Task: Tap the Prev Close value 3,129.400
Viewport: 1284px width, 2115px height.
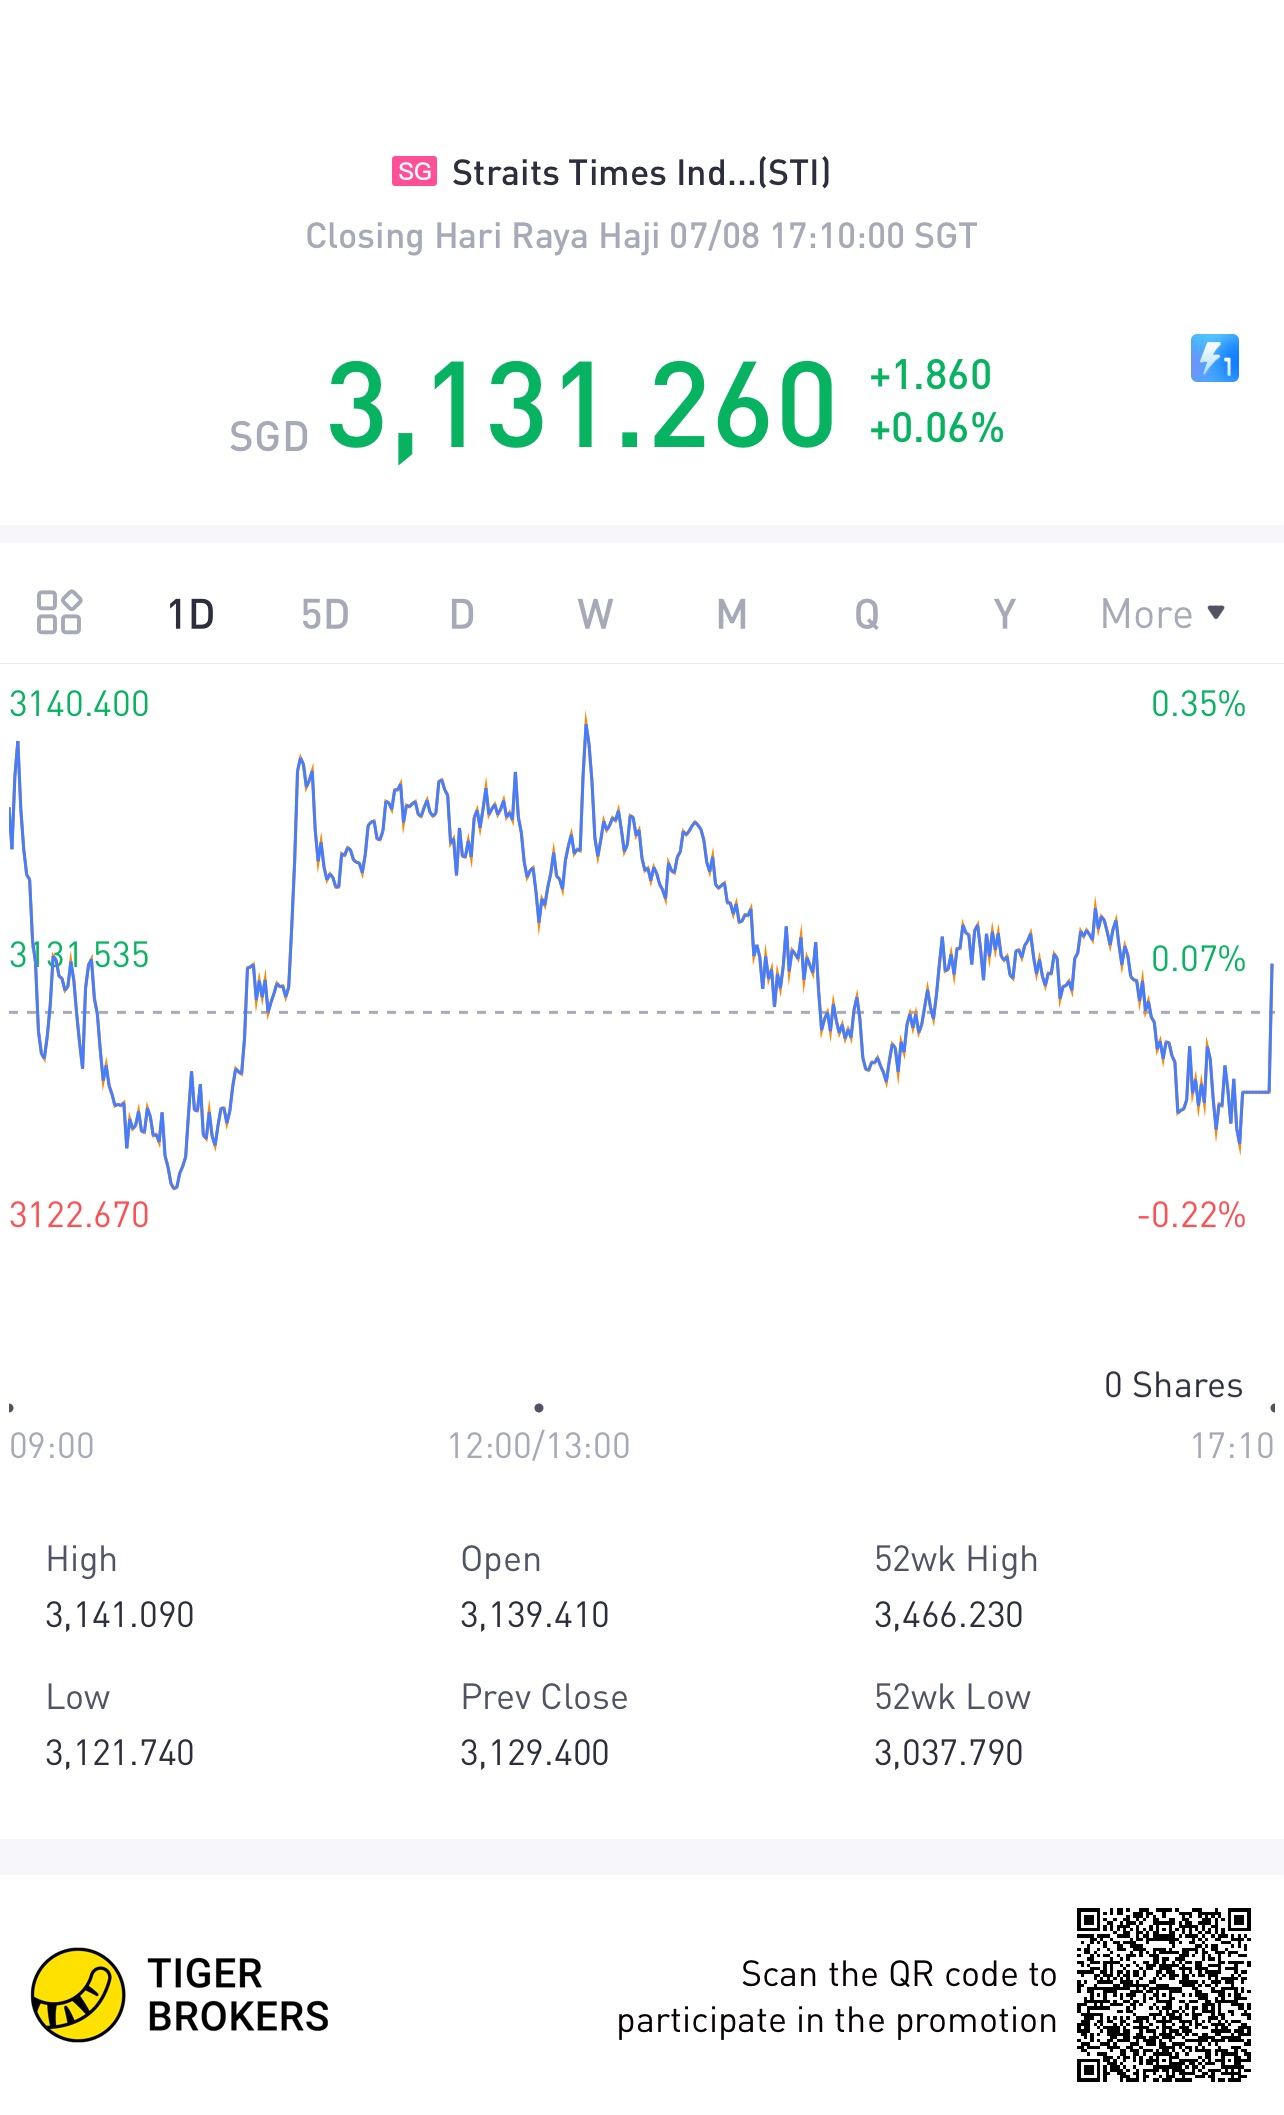Action: (x=534, y=1753)
